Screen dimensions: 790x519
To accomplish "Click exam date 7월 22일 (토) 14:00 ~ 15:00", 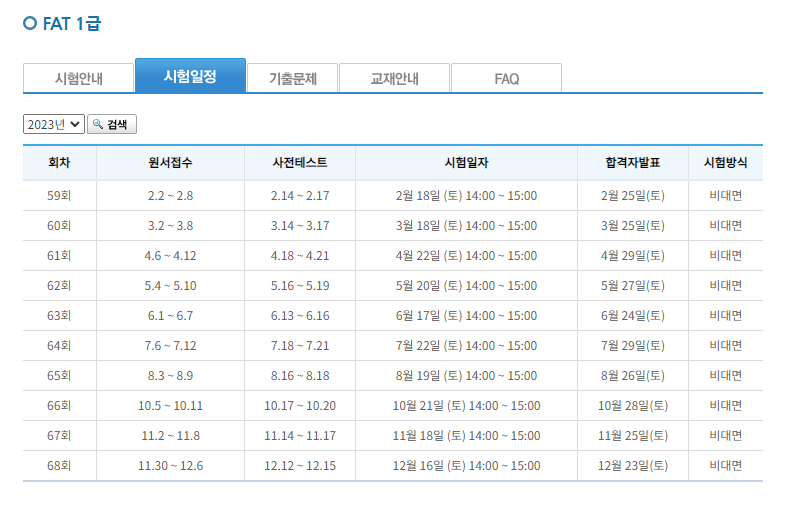I will 466,345.
